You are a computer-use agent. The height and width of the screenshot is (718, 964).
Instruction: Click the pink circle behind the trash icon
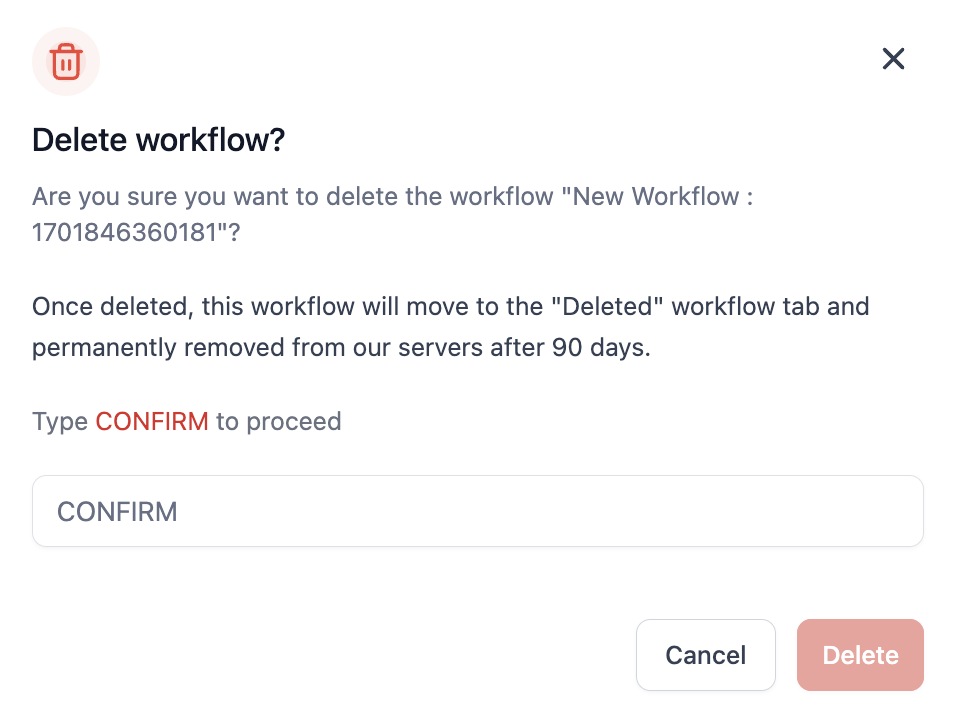click(x=66, y=61)
